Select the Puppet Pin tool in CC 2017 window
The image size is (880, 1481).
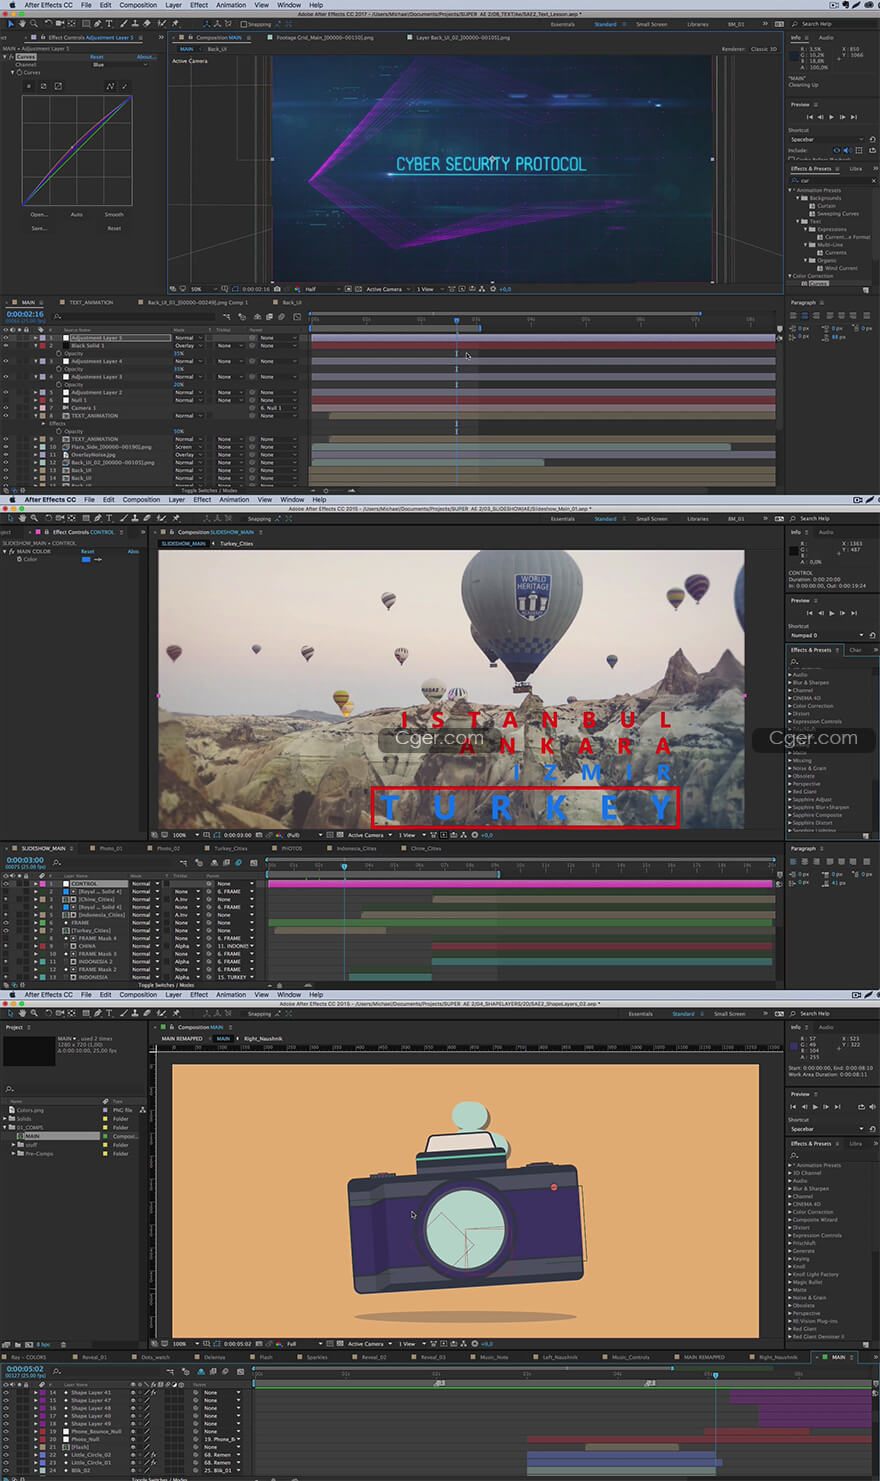pos(175,24)
